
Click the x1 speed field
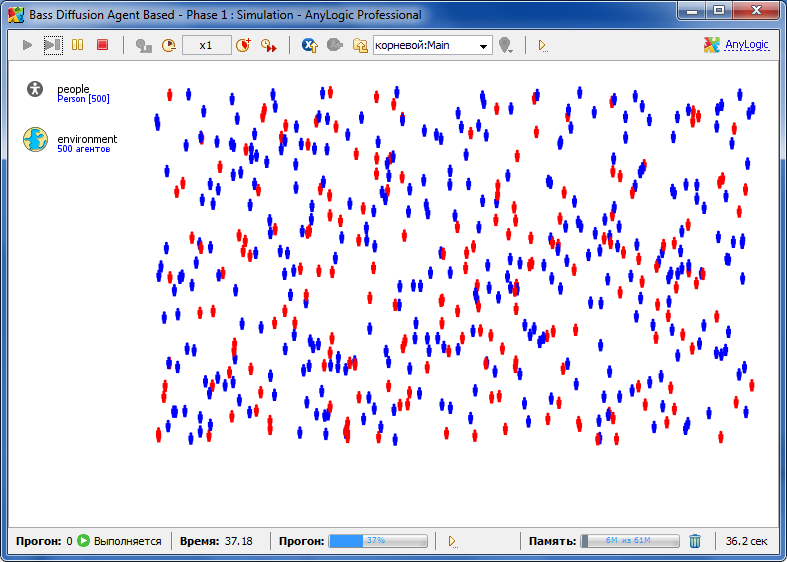[x=206, y=45]
